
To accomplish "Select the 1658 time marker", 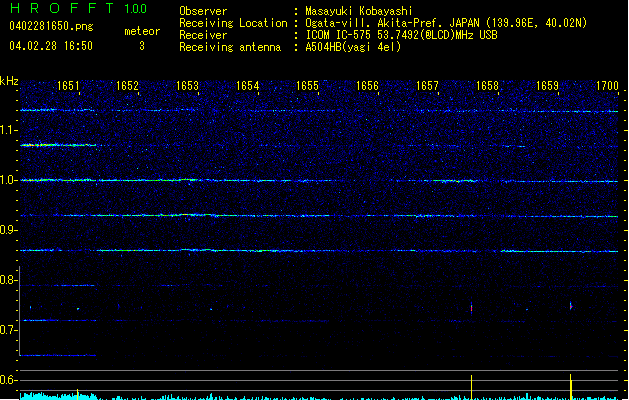I will click(x=487, y=87).
